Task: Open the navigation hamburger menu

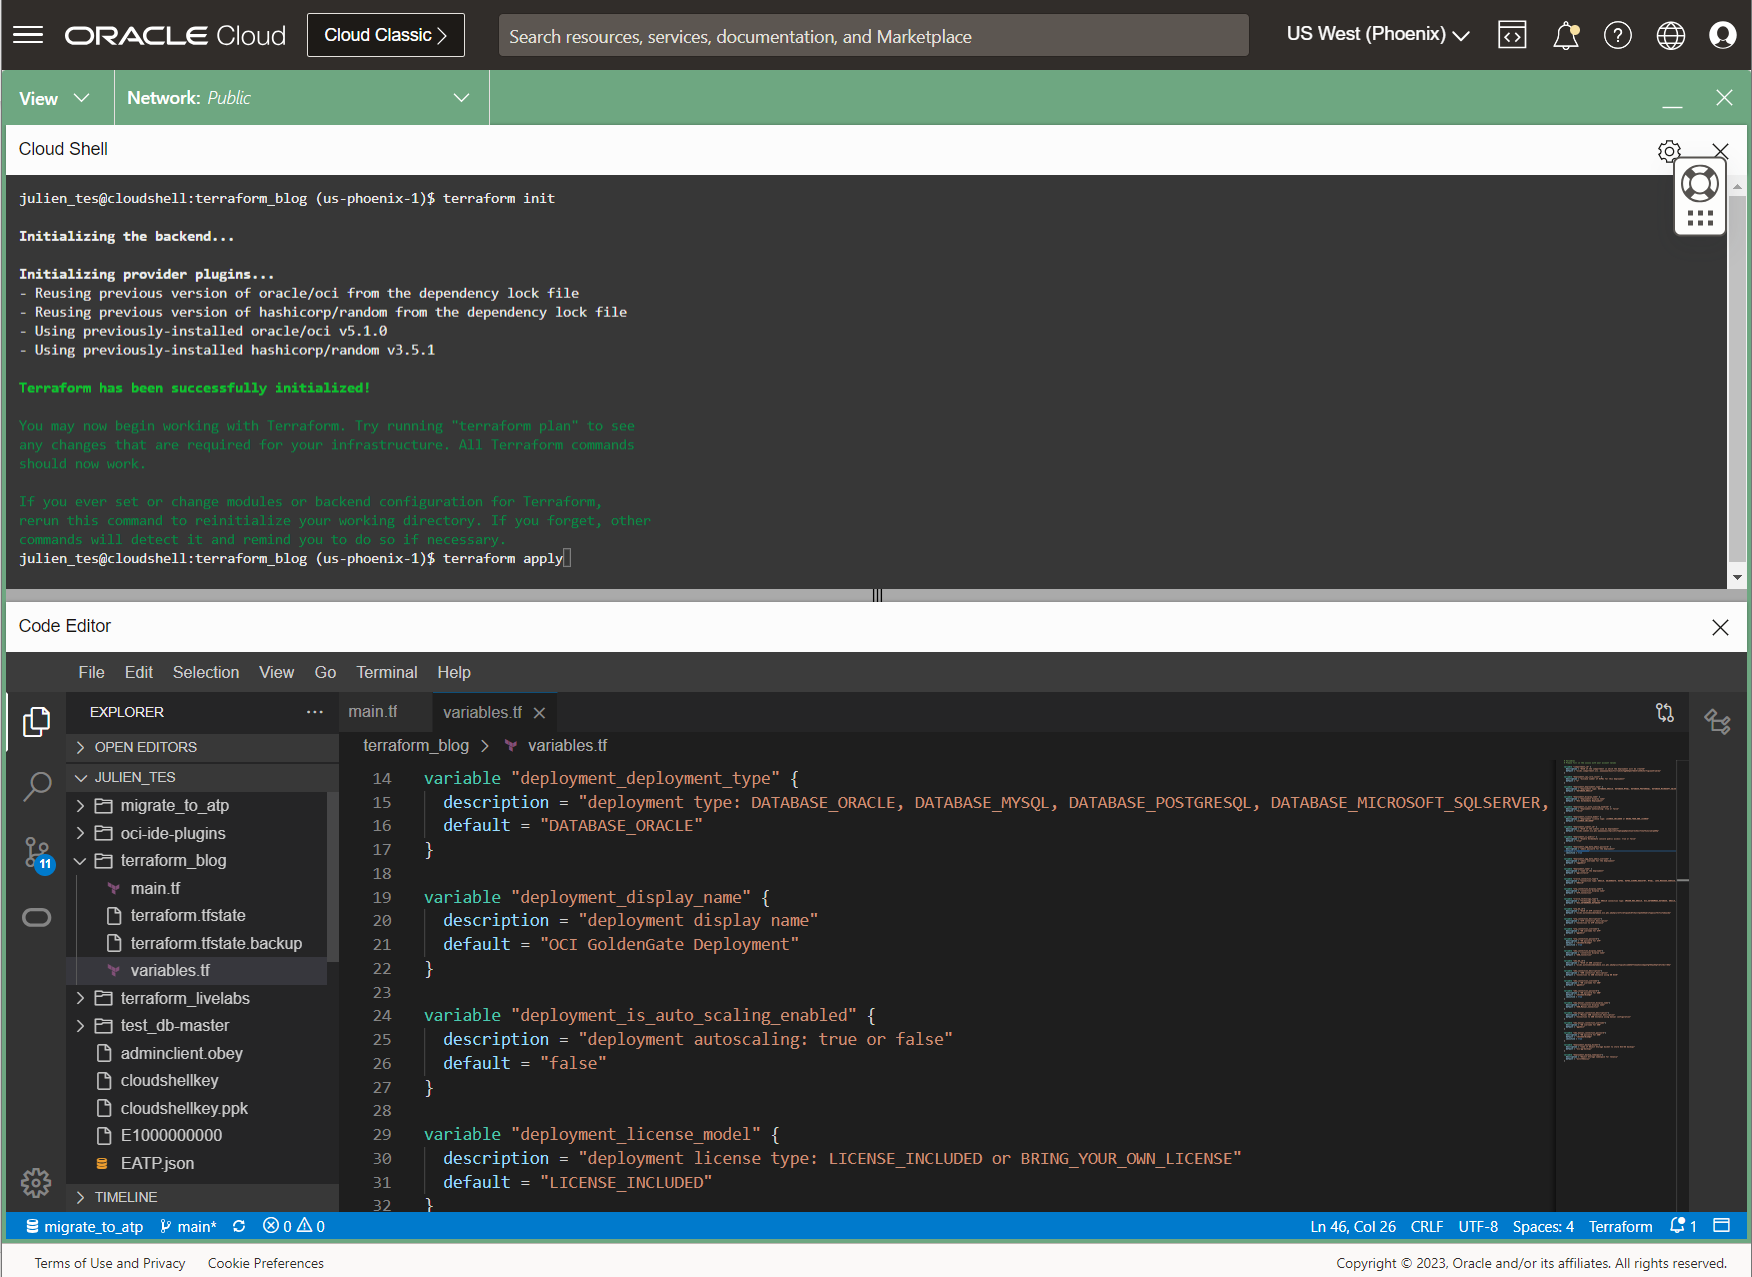Action: pos(27,34)
